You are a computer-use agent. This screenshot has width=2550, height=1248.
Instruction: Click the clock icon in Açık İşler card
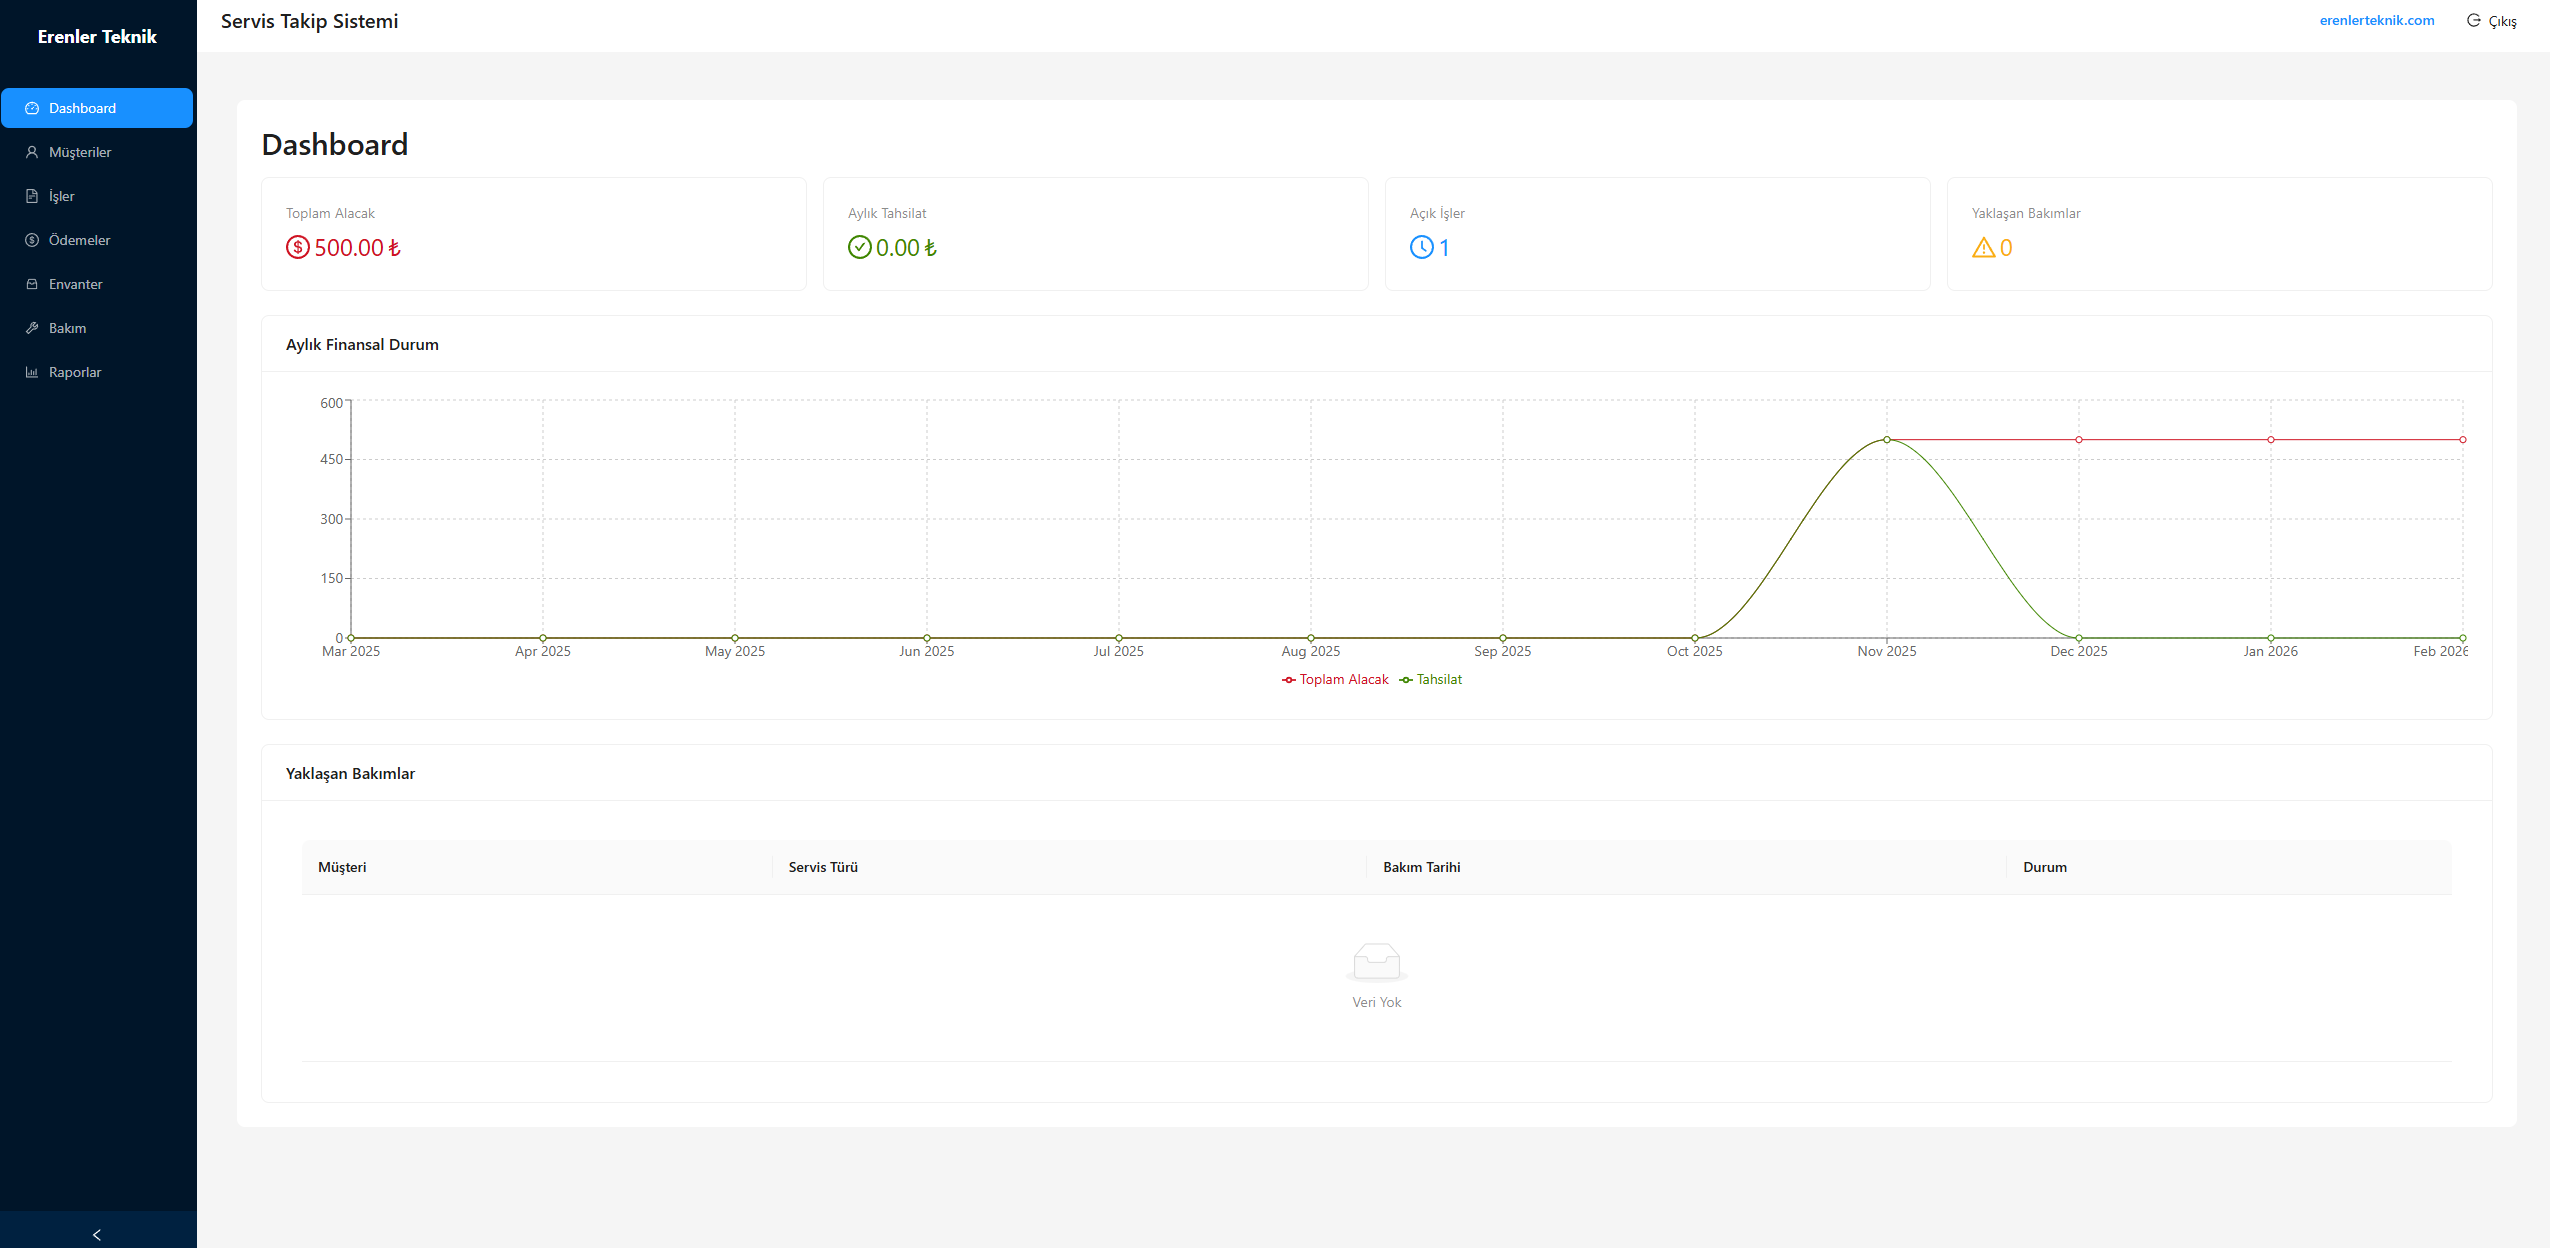click(x=1421, y=247)
